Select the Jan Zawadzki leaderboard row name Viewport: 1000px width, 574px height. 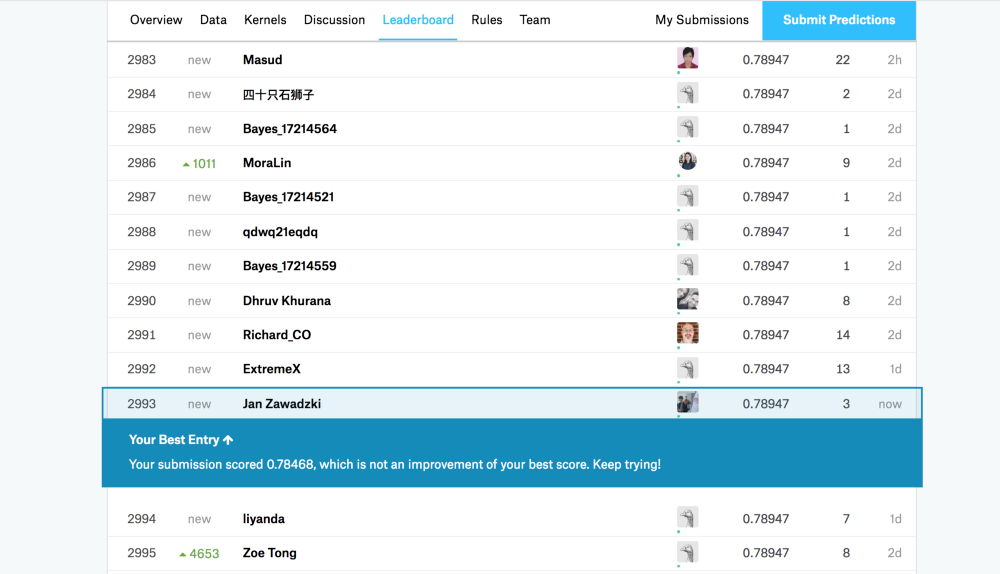click(x=282, y=404)
